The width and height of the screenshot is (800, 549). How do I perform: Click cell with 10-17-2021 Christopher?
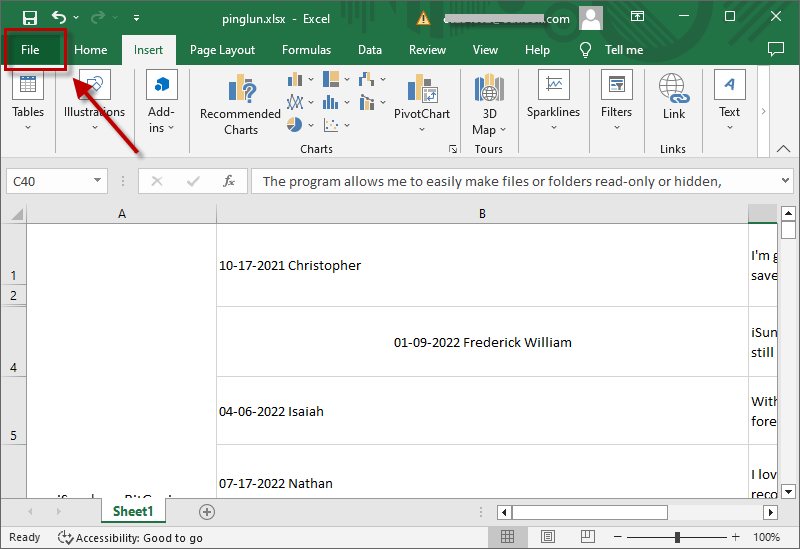tap(482, 265)
